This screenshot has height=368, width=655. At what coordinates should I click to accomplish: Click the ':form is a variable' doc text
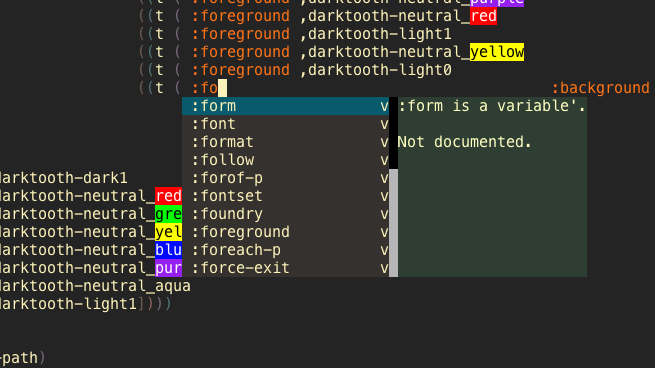tap(492, 106)
